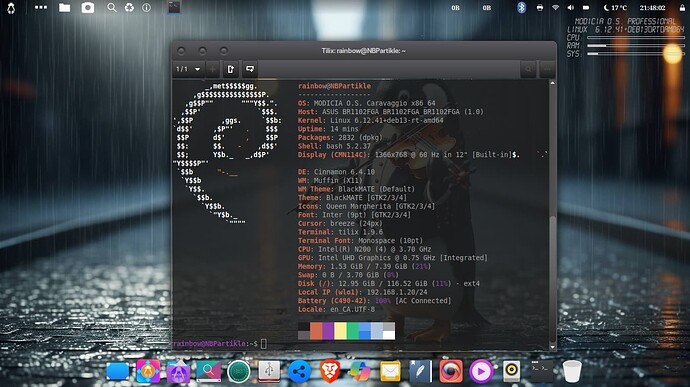
Task: Select the terminal window entry in top panel
Action: (x=174, y=7)
